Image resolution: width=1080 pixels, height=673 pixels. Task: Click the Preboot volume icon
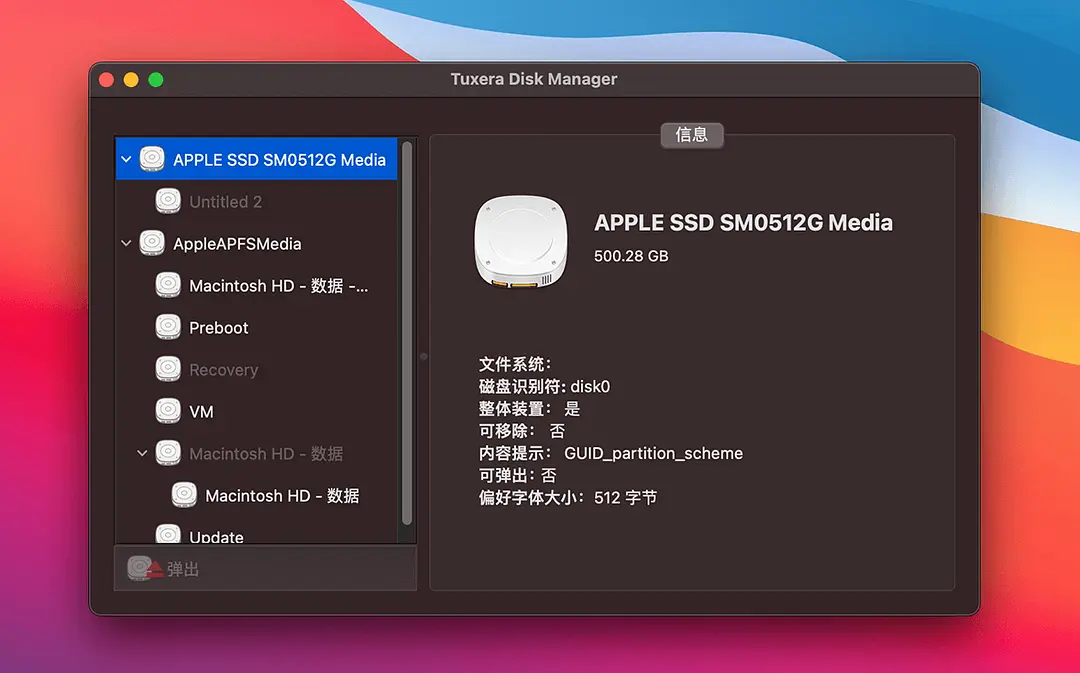point(168,327)
